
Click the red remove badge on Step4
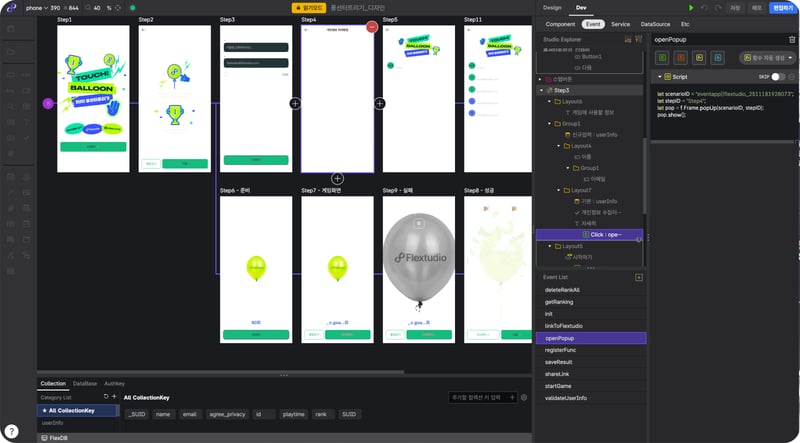371,26
